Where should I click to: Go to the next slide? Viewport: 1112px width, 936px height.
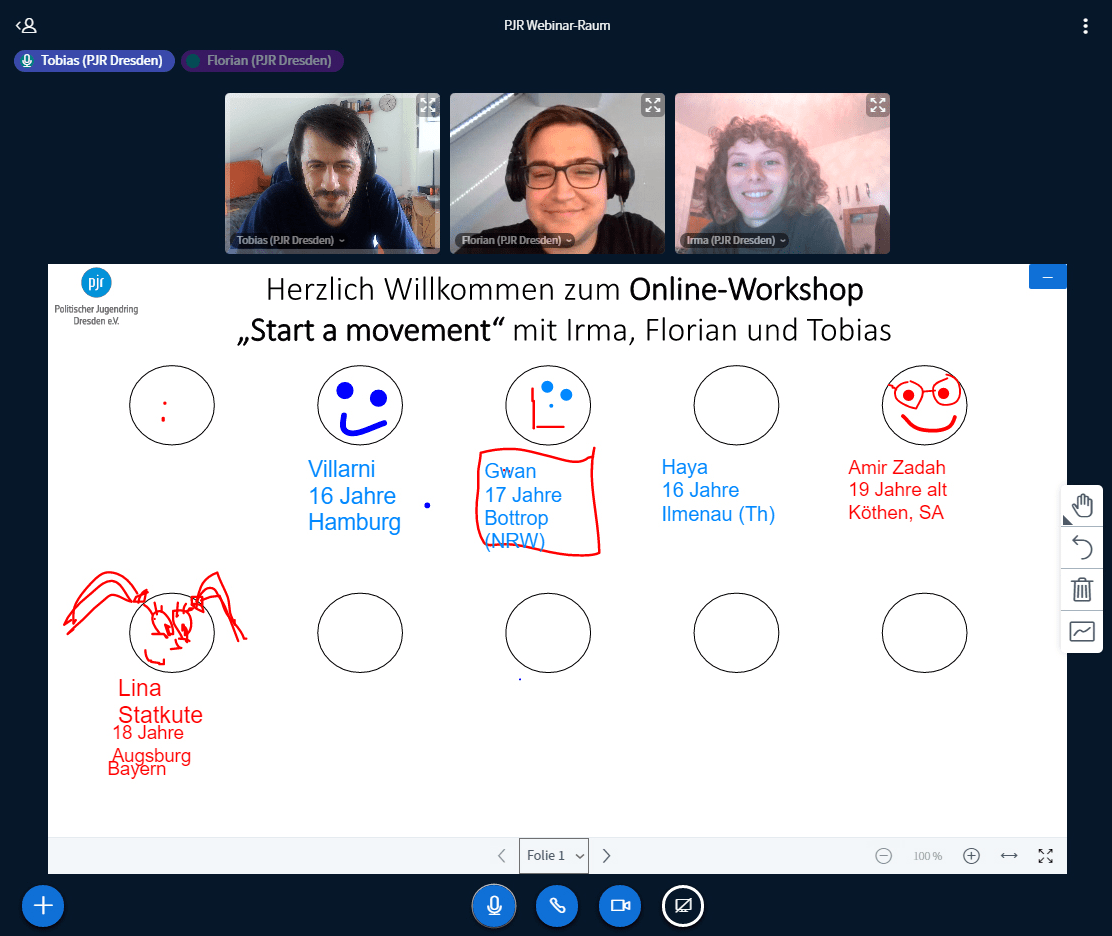(x=606, y=856)
